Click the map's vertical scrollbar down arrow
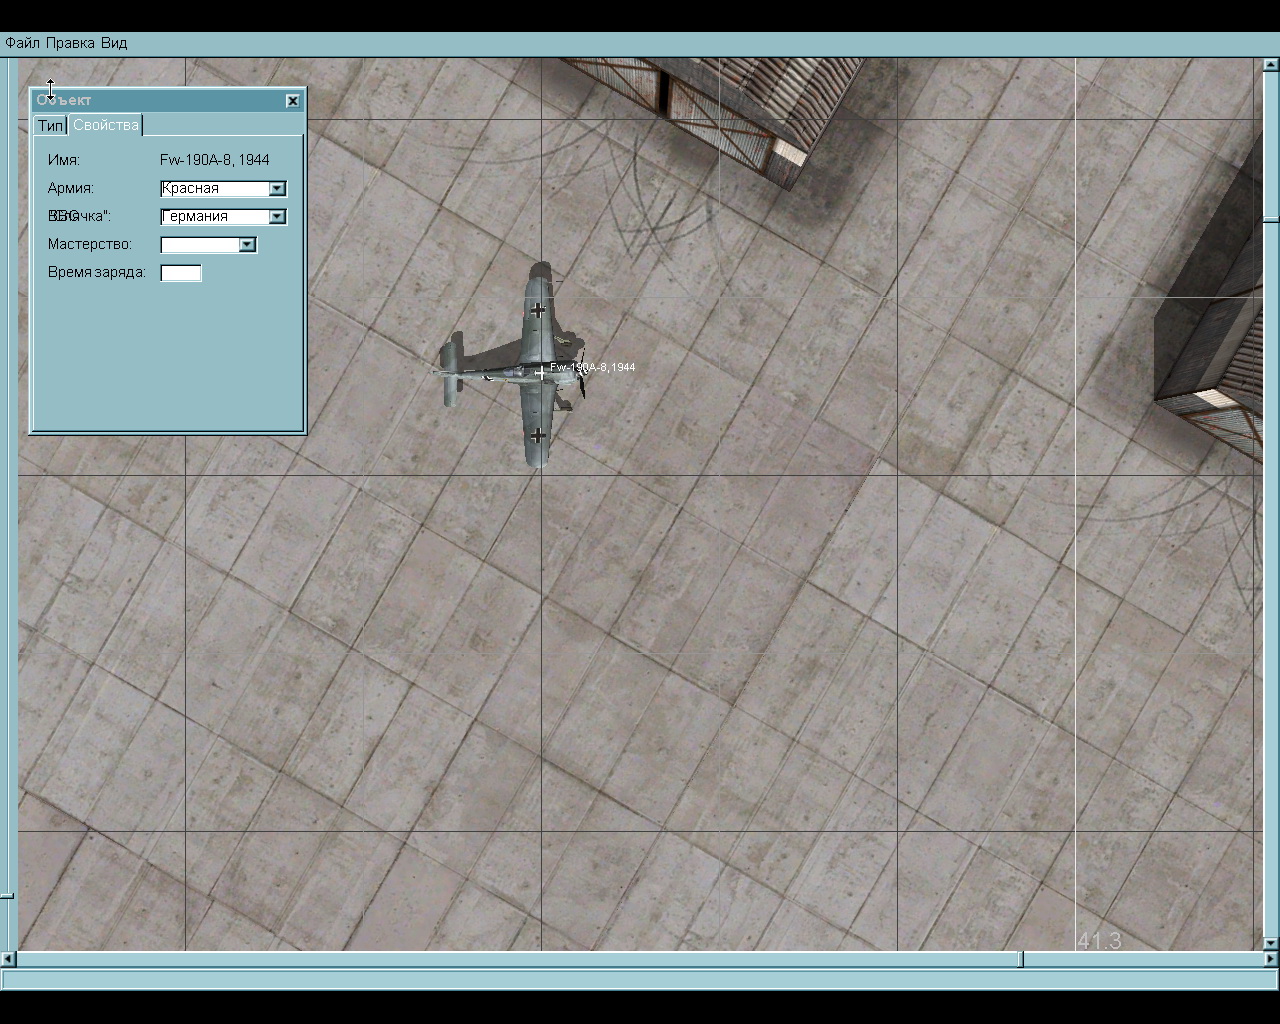 click(x=1271, y=942)
